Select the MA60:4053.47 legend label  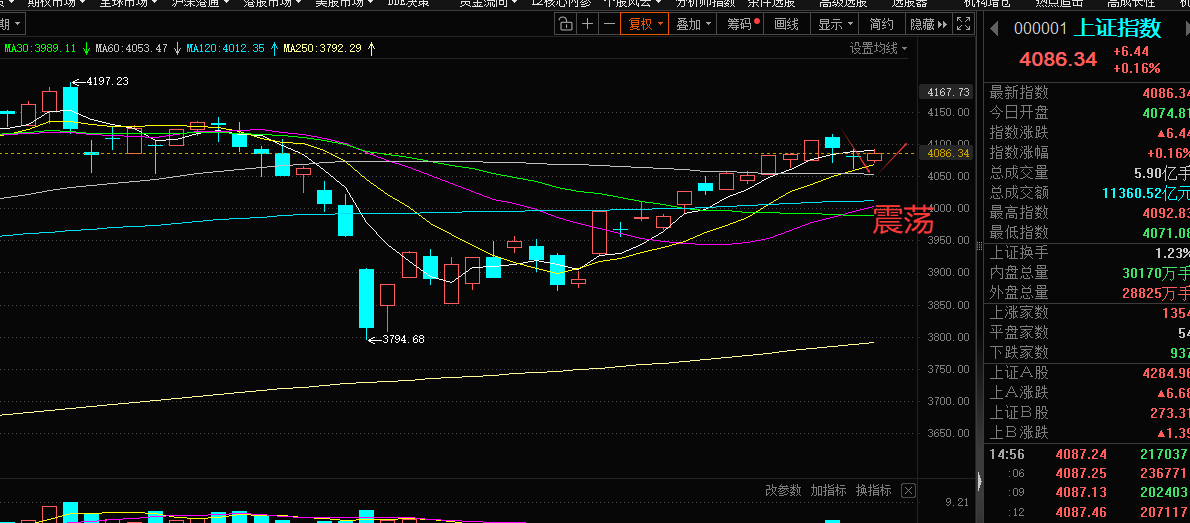(x=131, y=49)
